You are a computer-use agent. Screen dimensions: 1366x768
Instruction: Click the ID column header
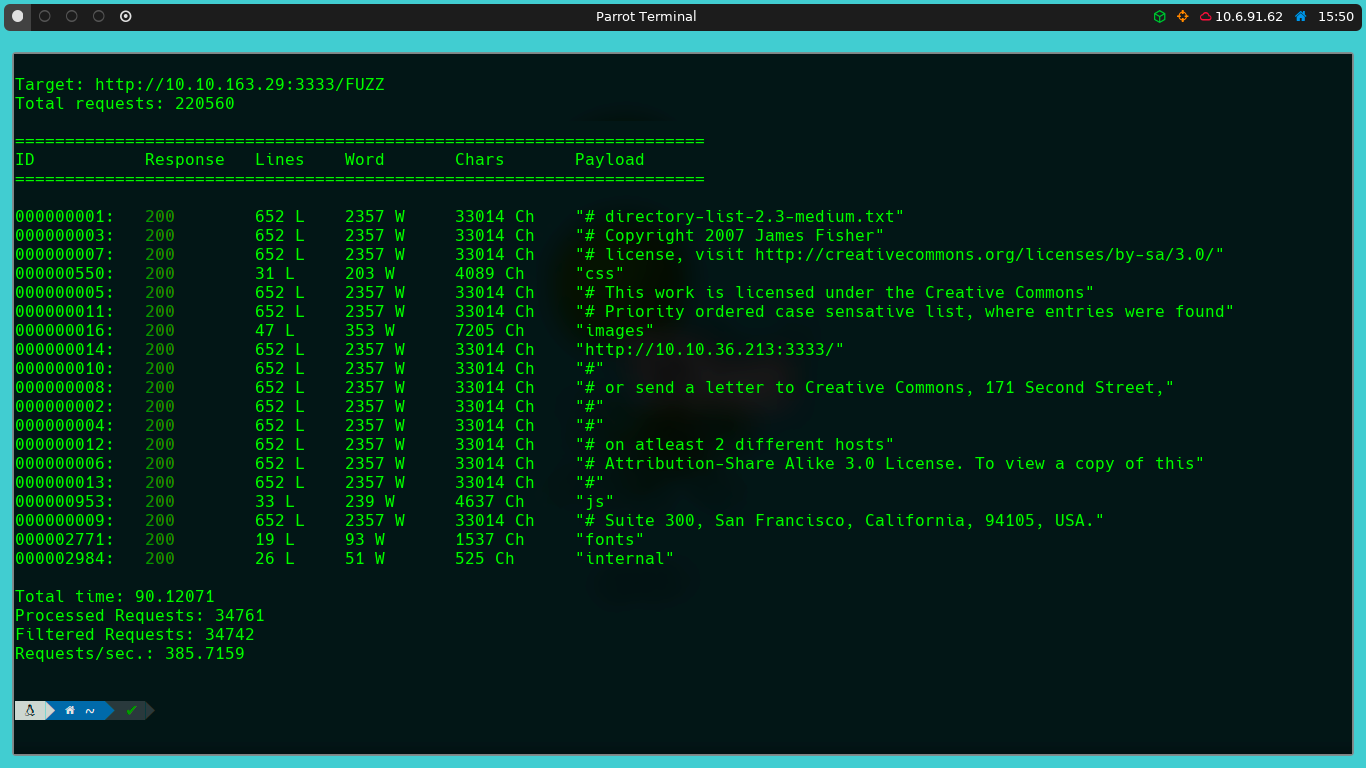click(25, 160)
